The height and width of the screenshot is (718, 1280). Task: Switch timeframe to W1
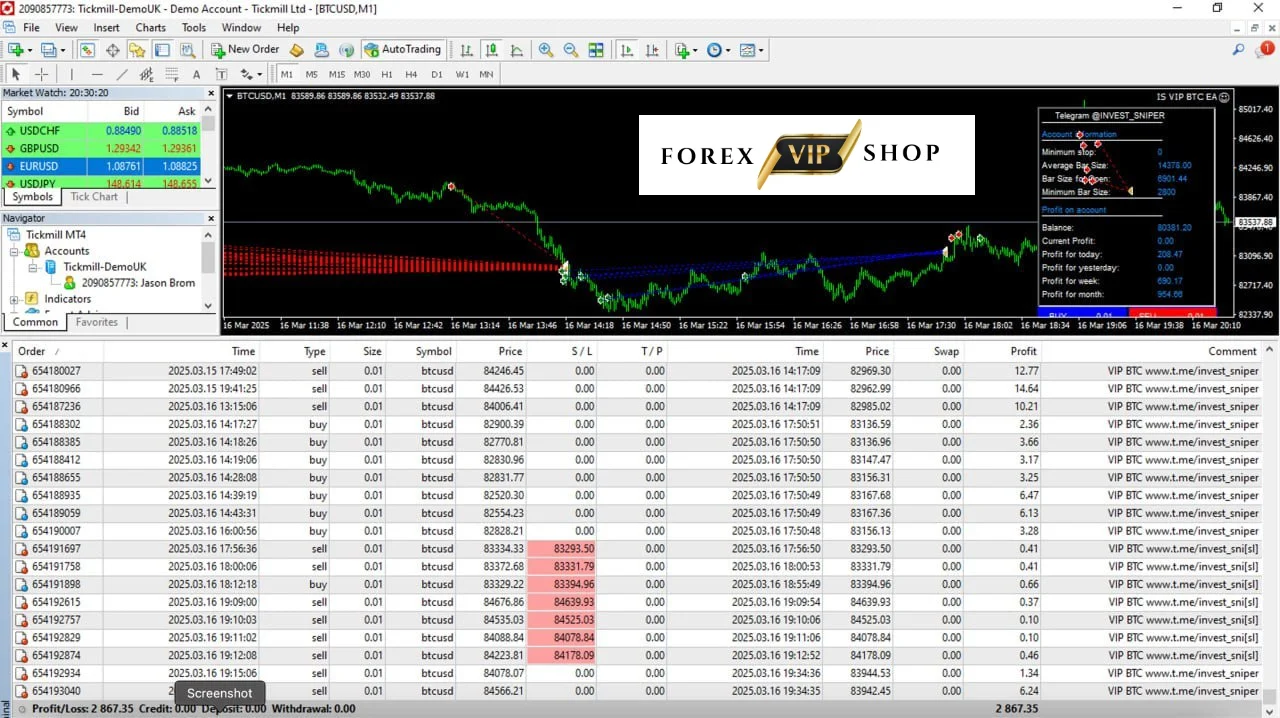(x=462, y=74)
